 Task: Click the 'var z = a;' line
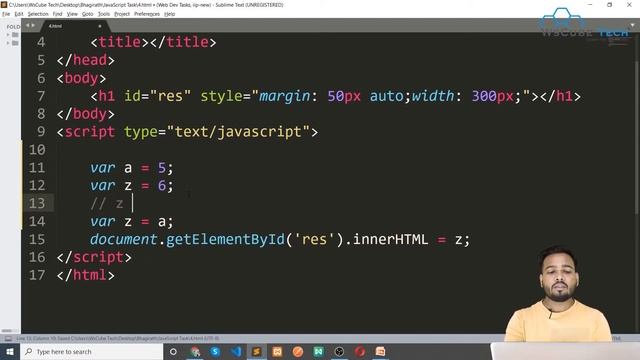[x=131, y=222]
